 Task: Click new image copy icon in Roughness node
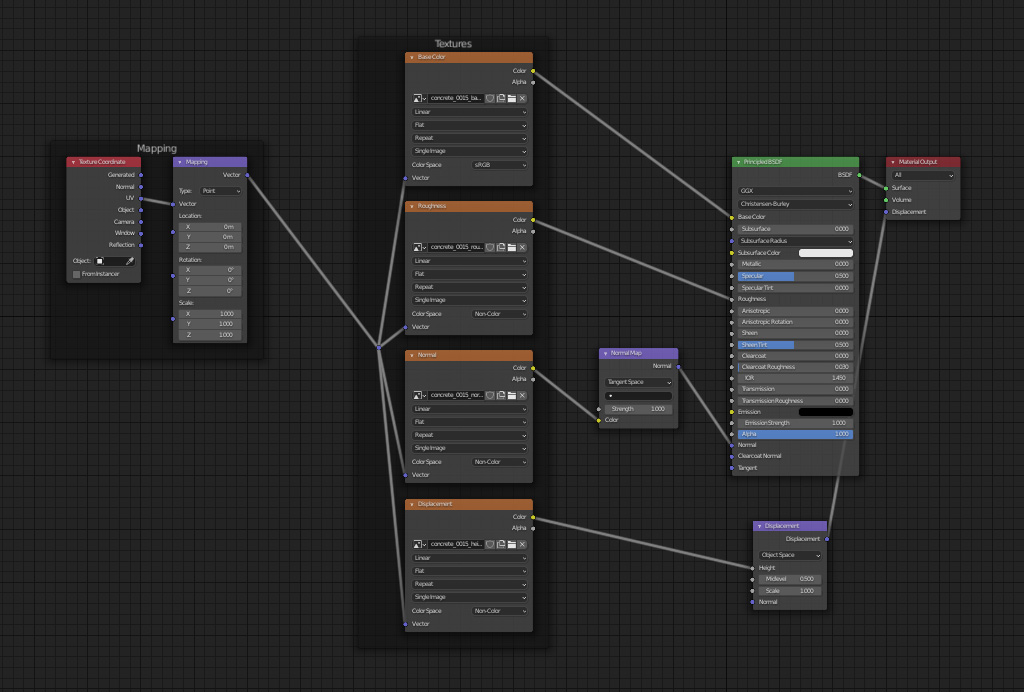click(501, 247)
